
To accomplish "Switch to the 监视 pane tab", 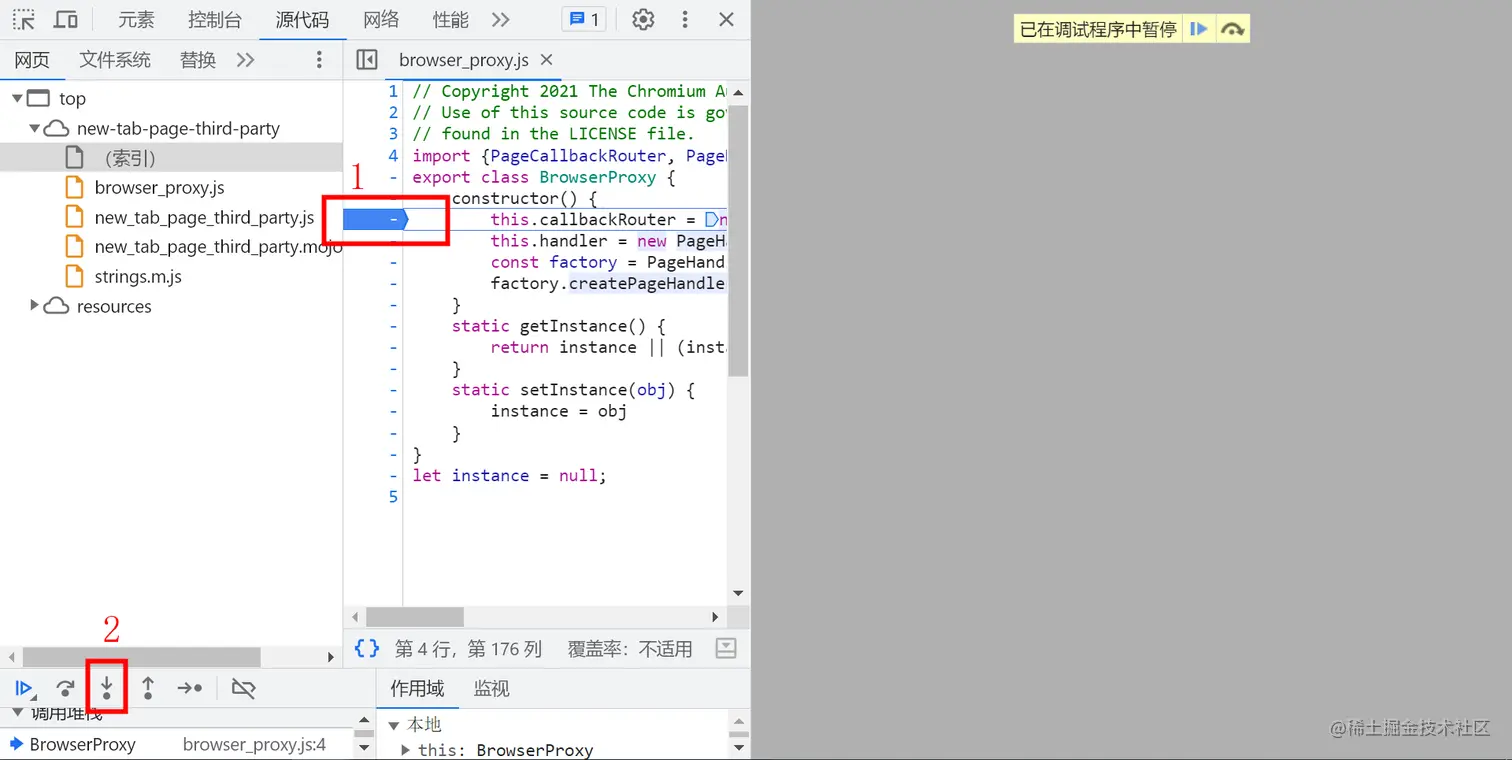I will point(492,688).
